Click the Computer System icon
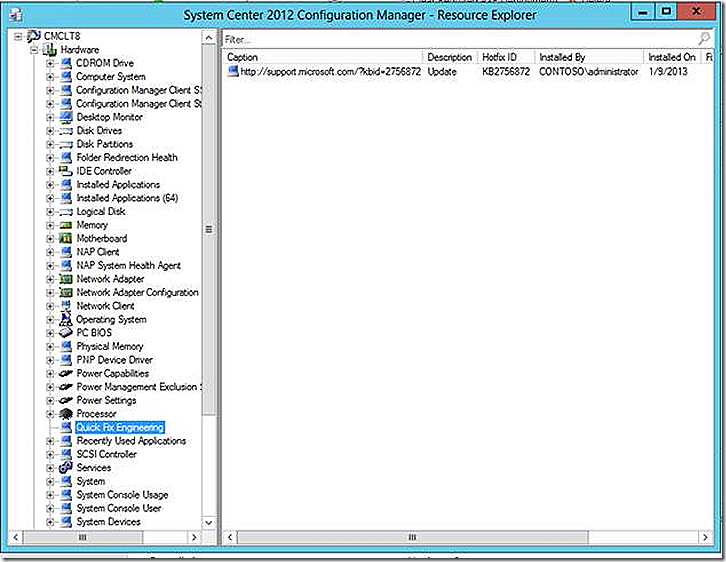The width and height of the screenshot is (726, 562). 66,77
